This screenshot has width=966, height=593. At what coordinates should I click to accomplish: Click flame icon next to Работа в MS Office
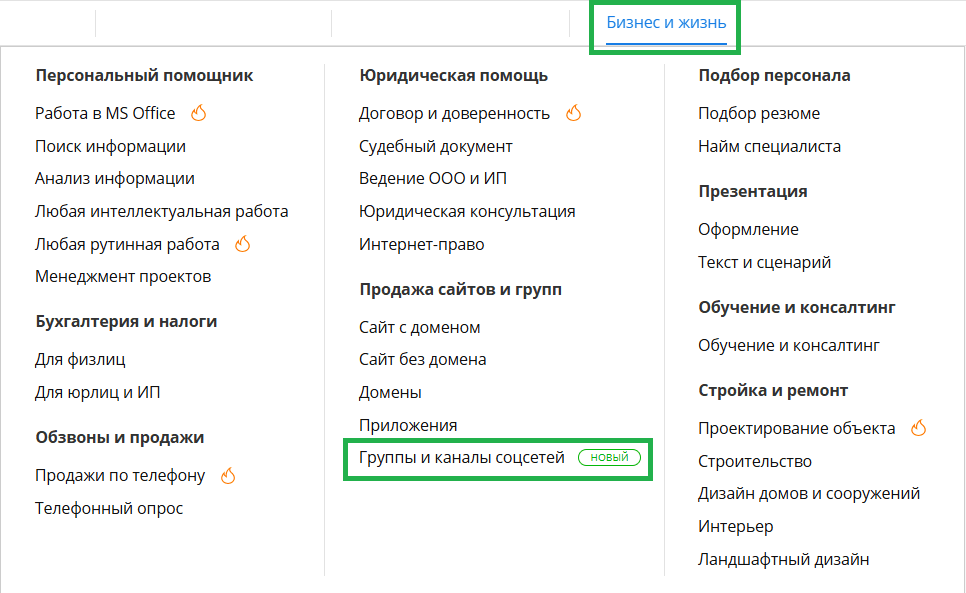(x=198, y=113)
